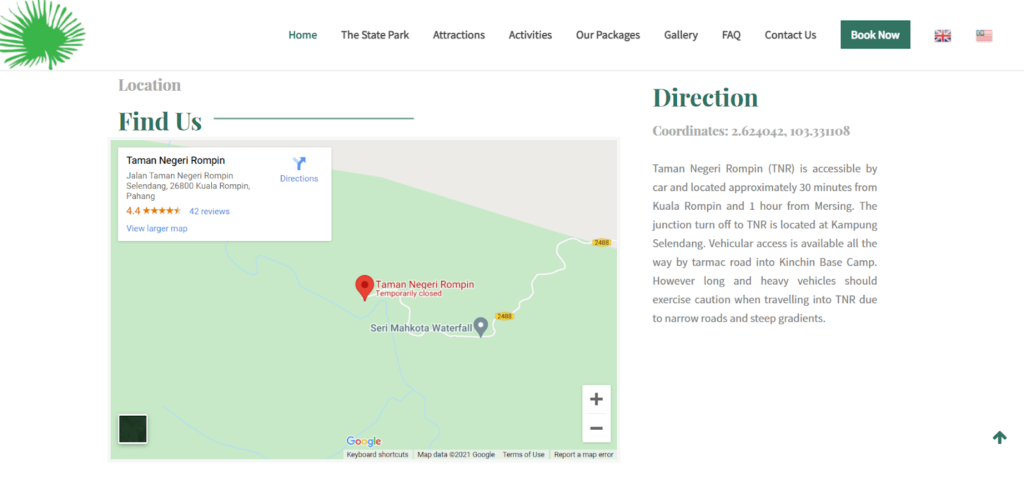Click the Taman Negeri Rompin title in map card
This screenshot has width=1024, height=495.
click(x=176, y=160)
